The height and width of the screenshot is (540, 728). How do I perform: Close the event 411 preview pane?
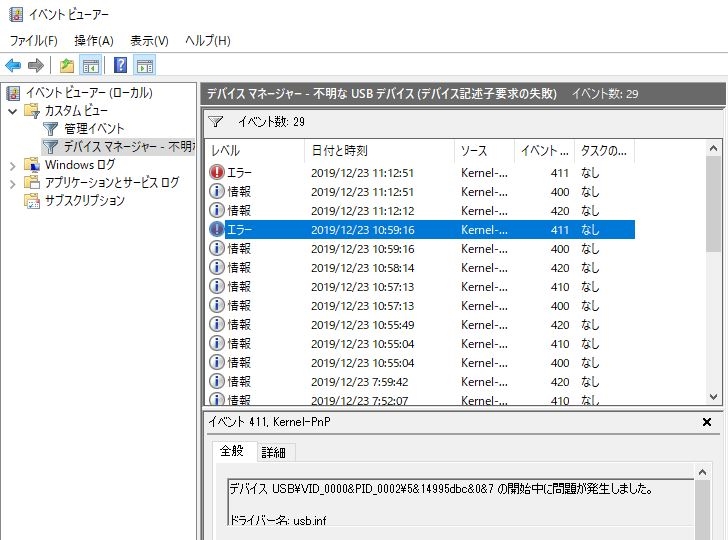[707, 422]
